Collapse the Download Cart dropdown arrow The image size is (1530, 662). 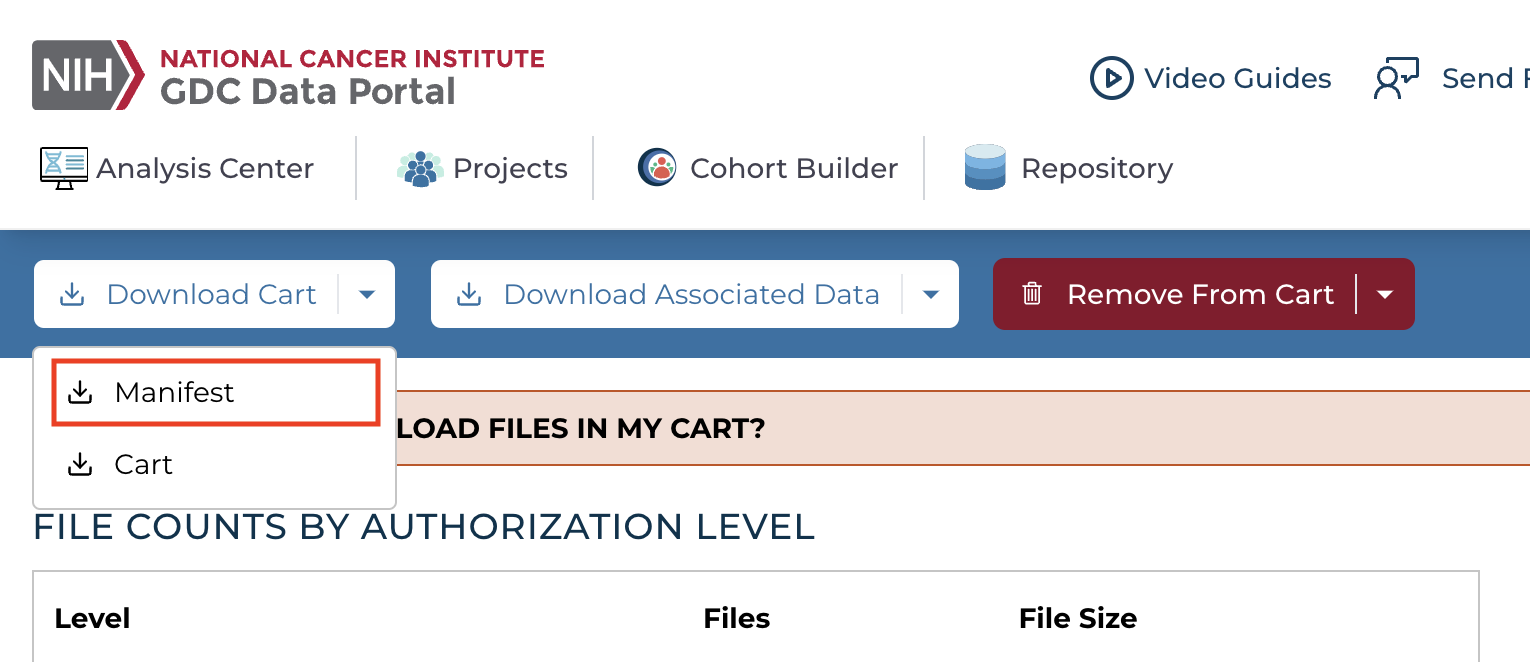[x=367, y=294]
